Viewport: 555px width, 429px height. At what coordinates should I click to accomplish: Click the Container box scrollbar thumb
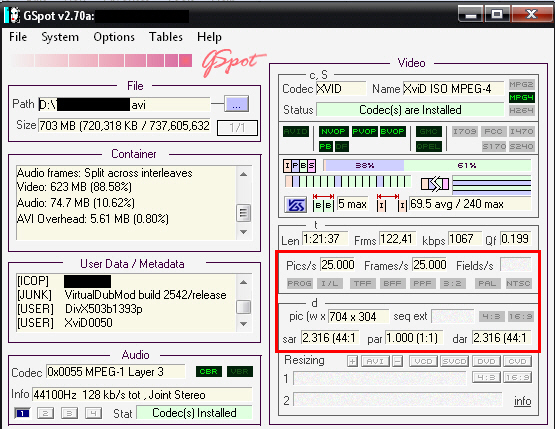pos(244,213)
